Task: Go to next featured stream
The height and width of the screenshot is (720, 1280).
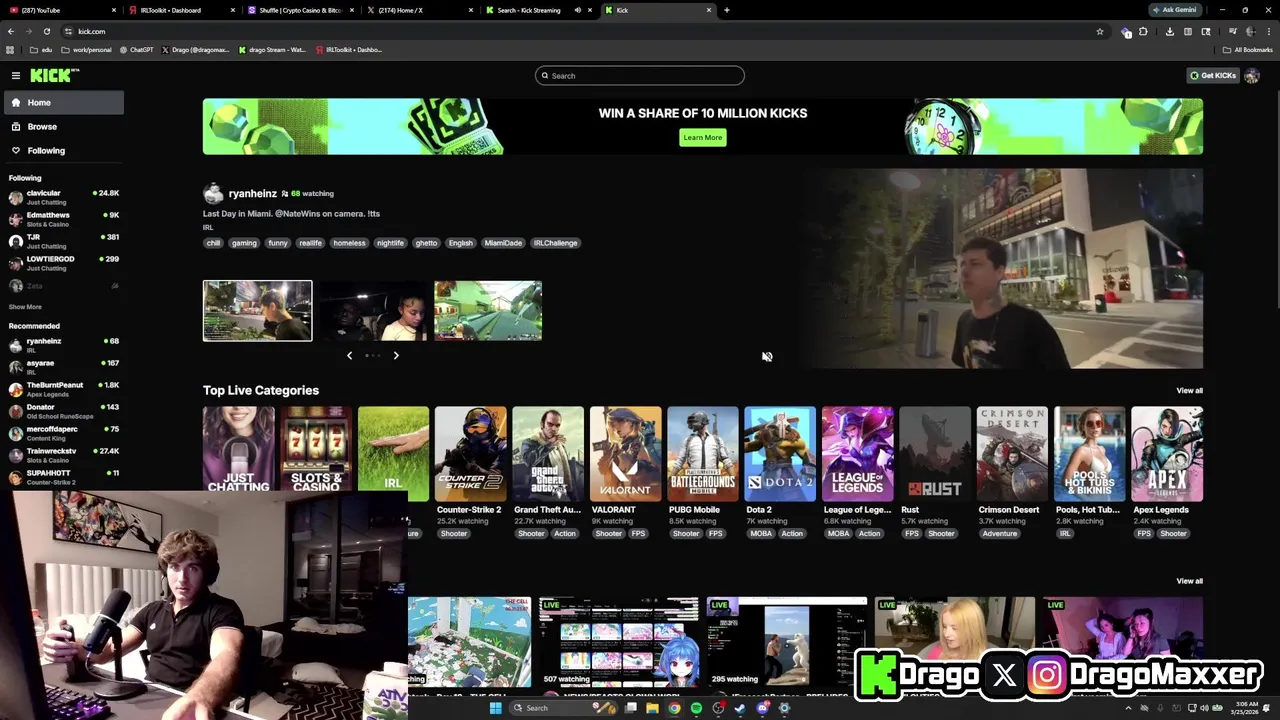Action: [396, 355]
